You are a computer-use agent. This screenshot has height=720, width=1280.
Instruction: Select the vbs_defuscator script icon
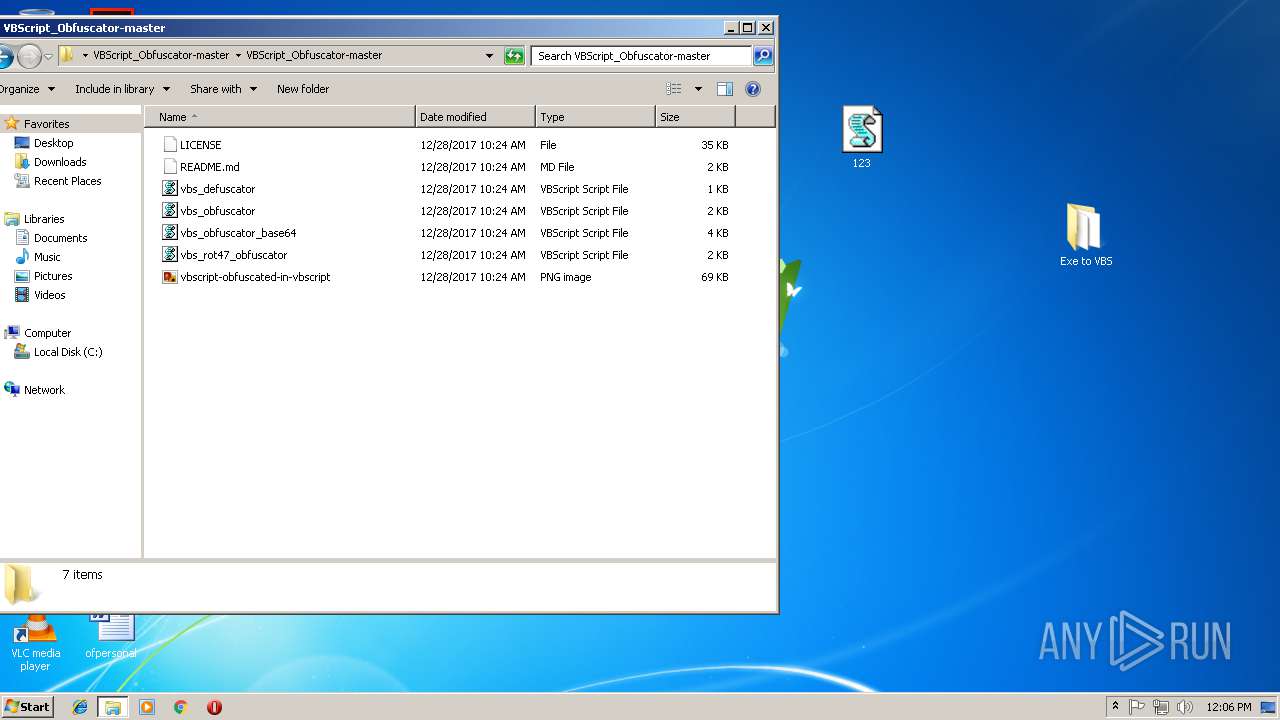point(170,189)
